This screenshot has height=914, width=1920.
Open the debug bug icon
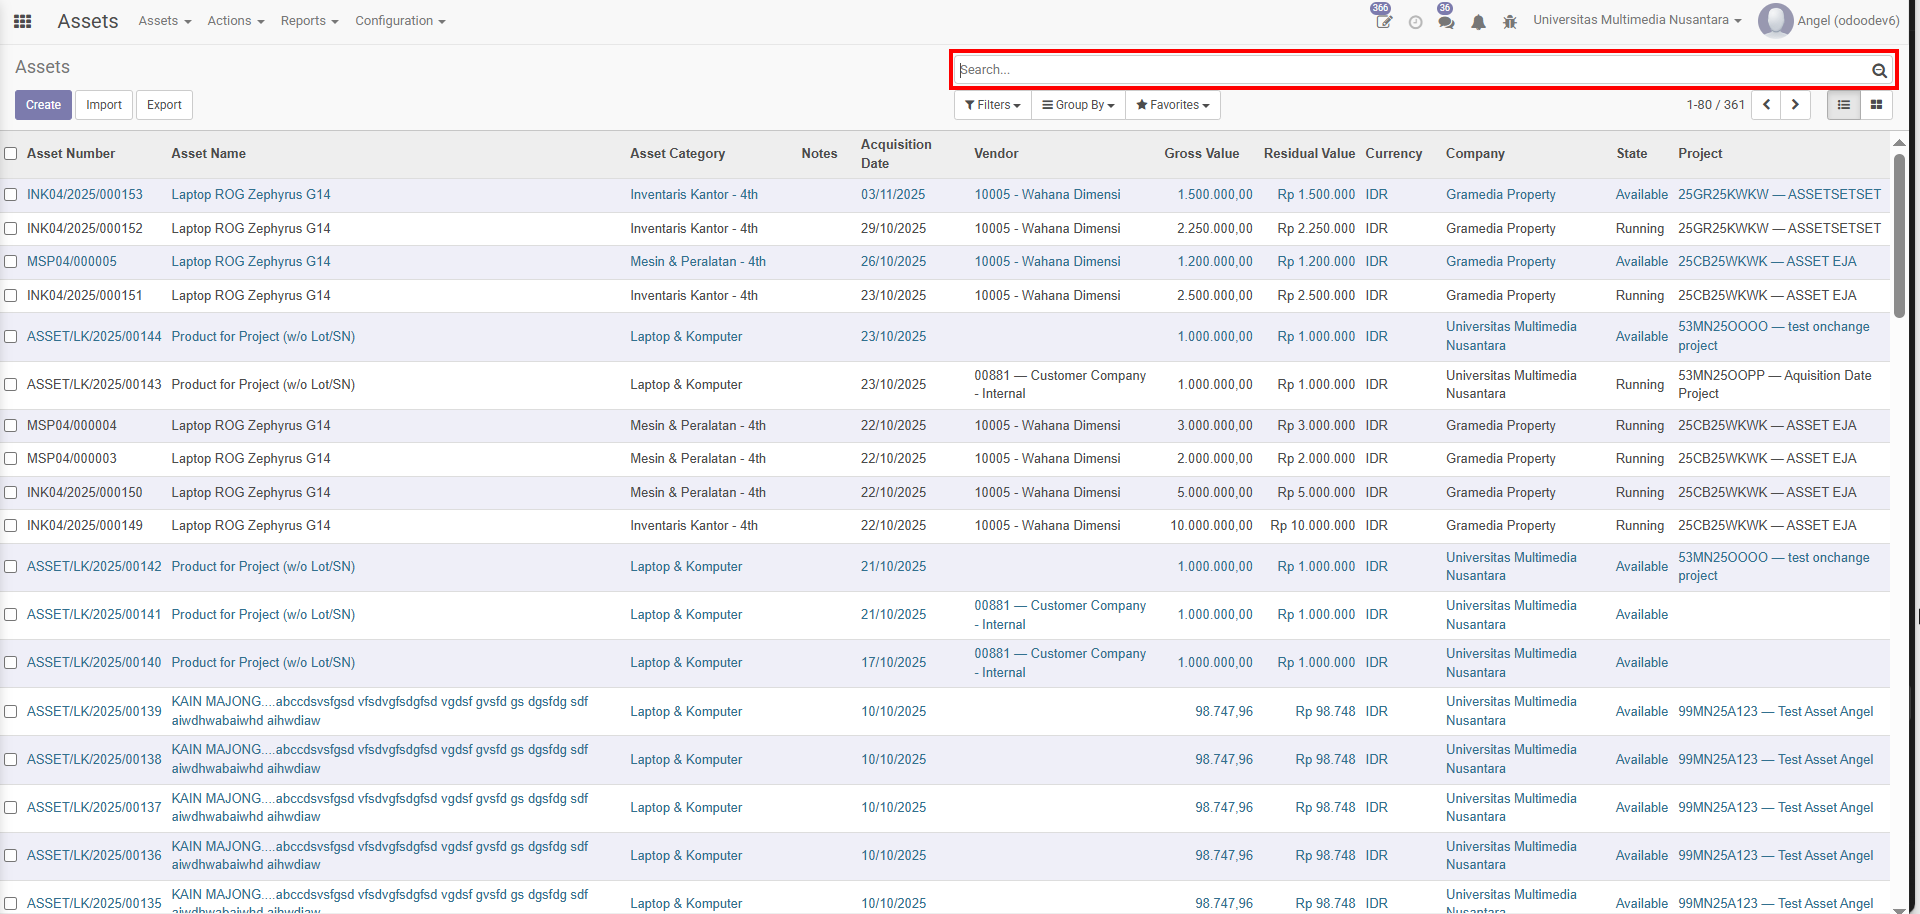(1510, 22)
